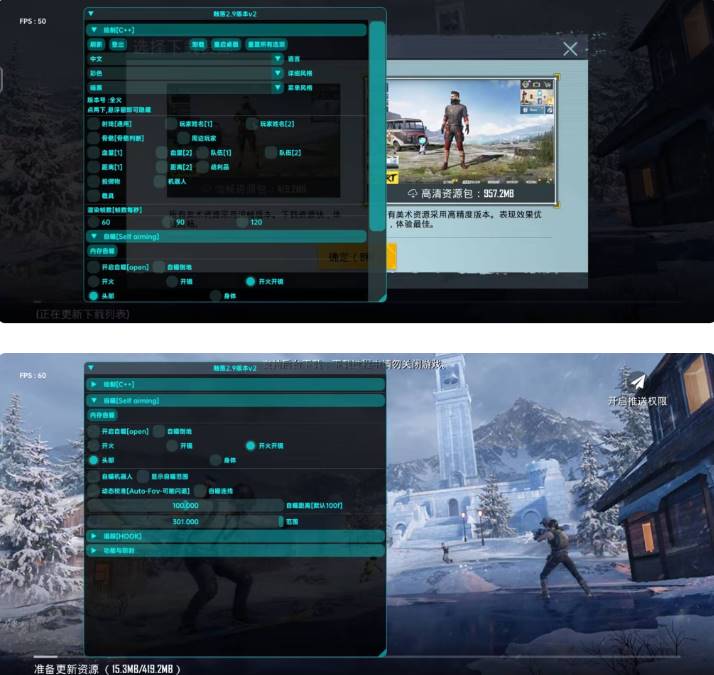Enable the 射线[通用] checkbox

[x=93, y=124]
